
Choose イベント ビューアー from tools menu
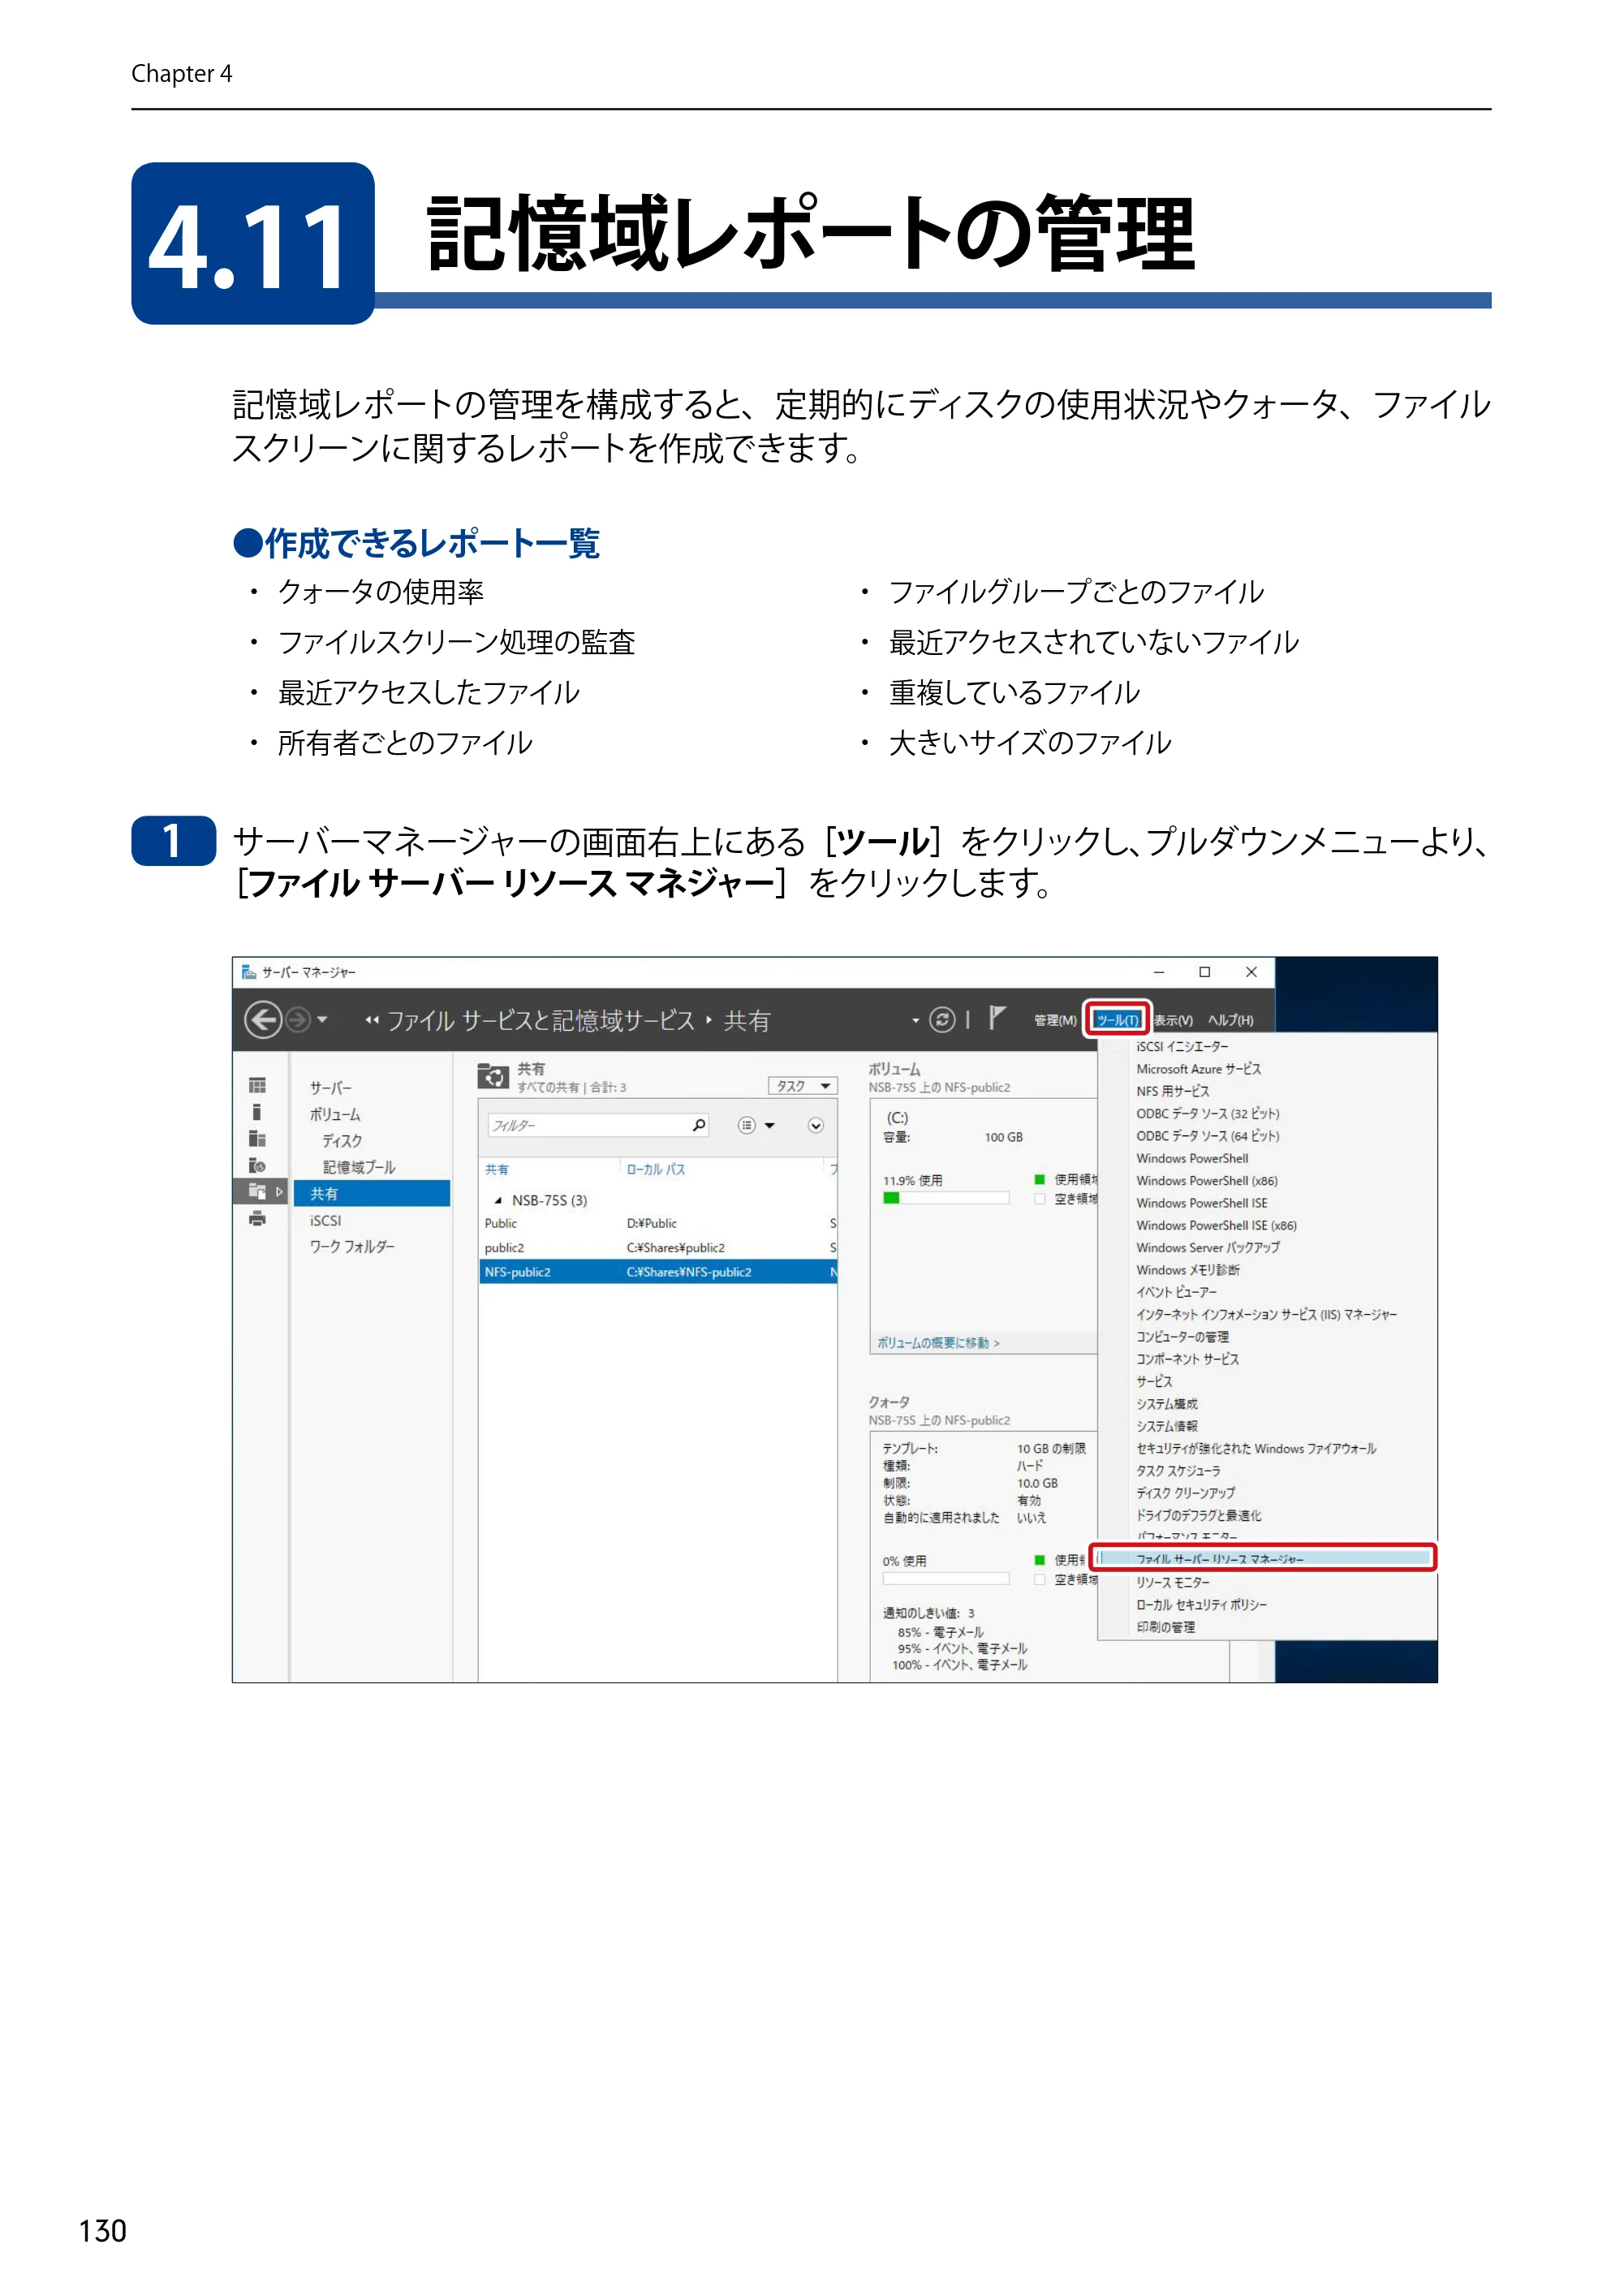point(1176,1292)
